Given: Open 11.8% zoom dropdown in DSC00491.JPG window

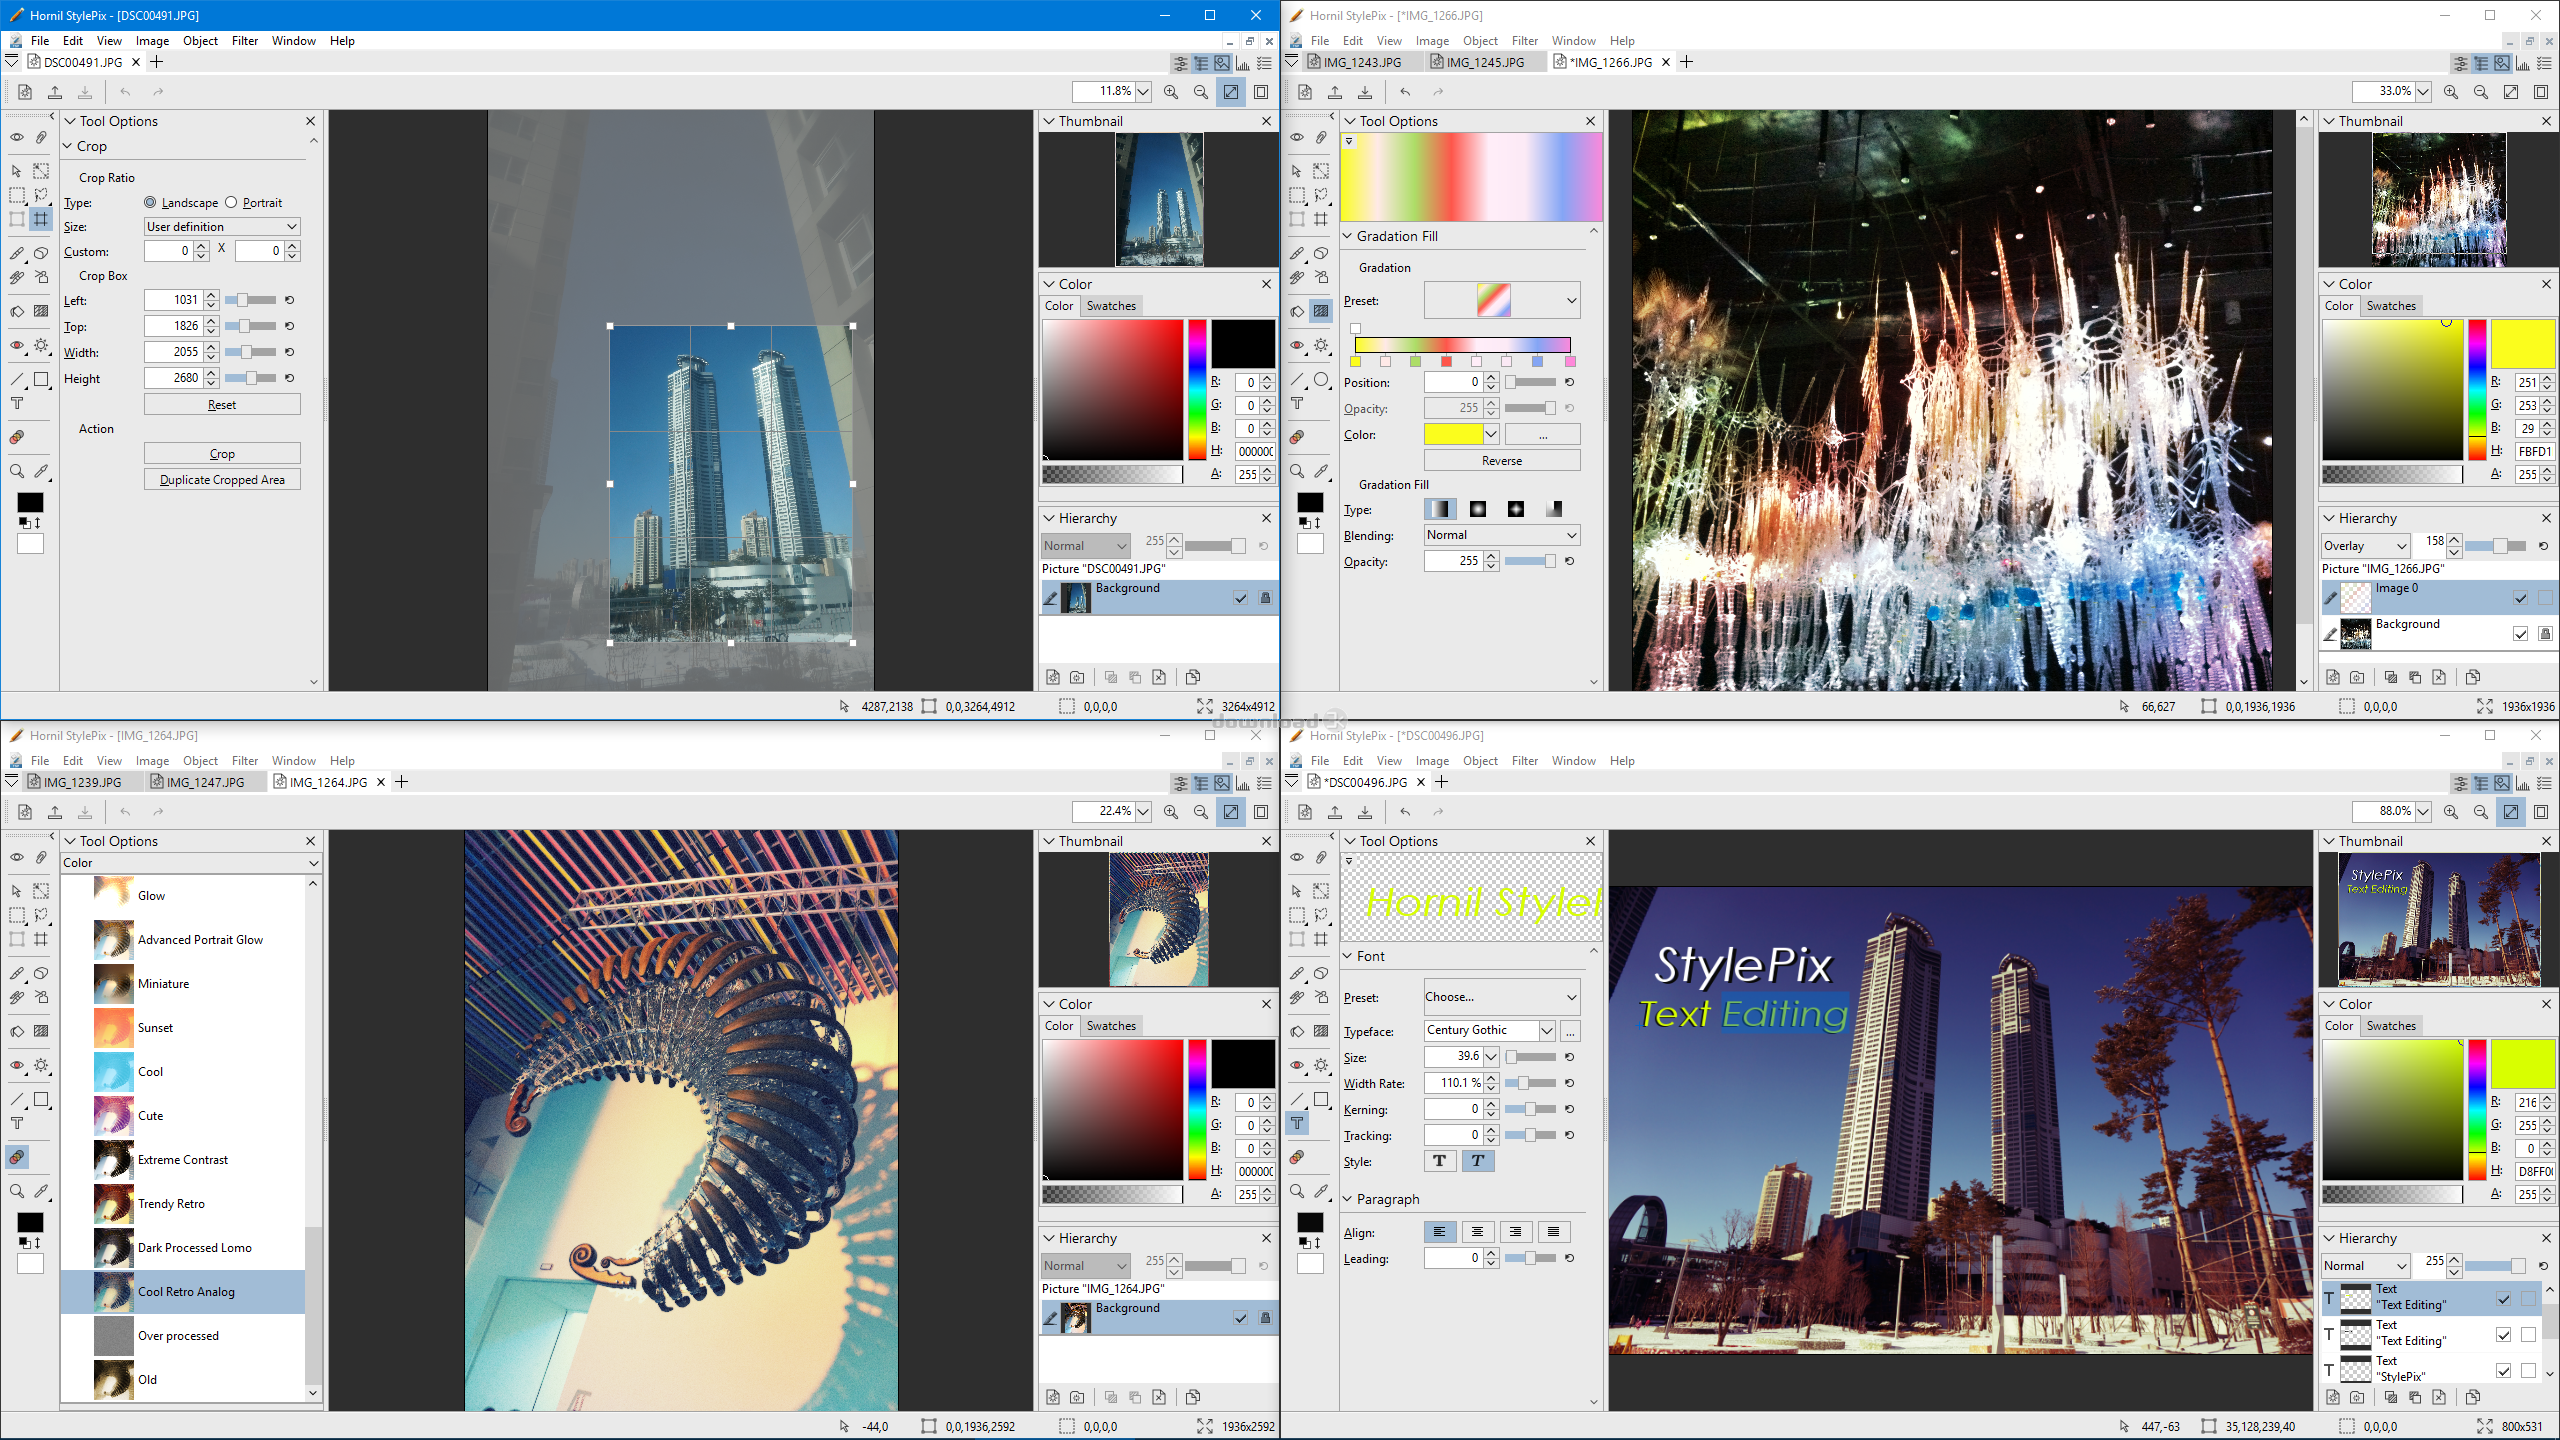Looking at the screenshot, I should (x=1143, y=92).
